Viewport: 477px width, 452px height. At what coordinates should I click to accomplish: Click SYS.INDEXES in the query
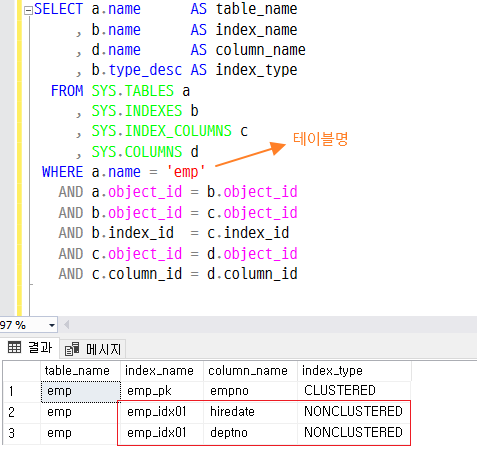click(137, 111)
